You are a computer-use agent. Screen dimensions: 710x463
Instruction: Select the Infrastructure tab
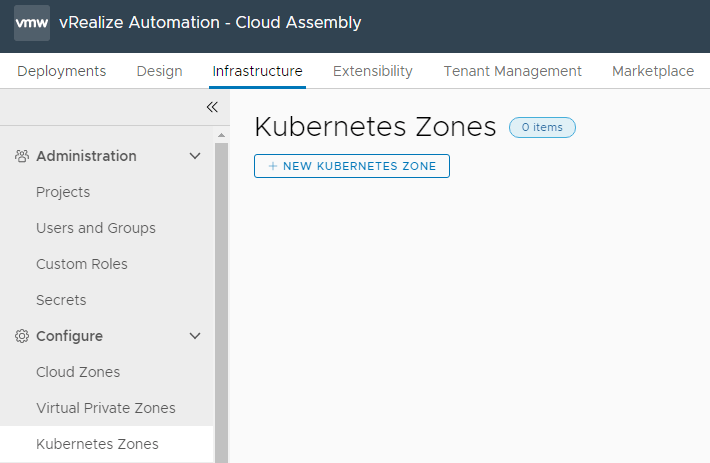[257, 71]
